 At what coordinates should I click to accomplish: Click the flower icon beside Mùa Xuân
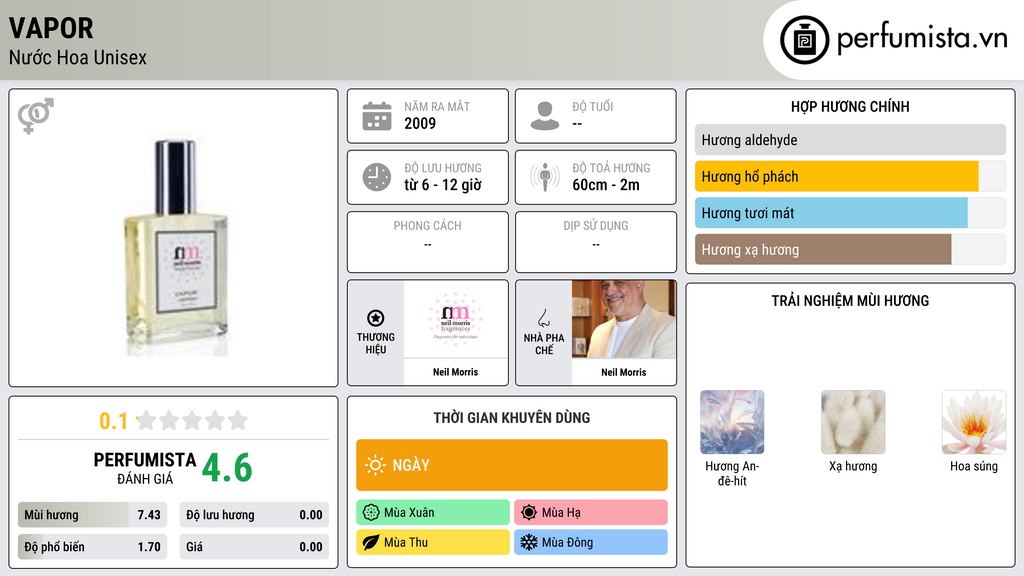click(x=371, y=512)
